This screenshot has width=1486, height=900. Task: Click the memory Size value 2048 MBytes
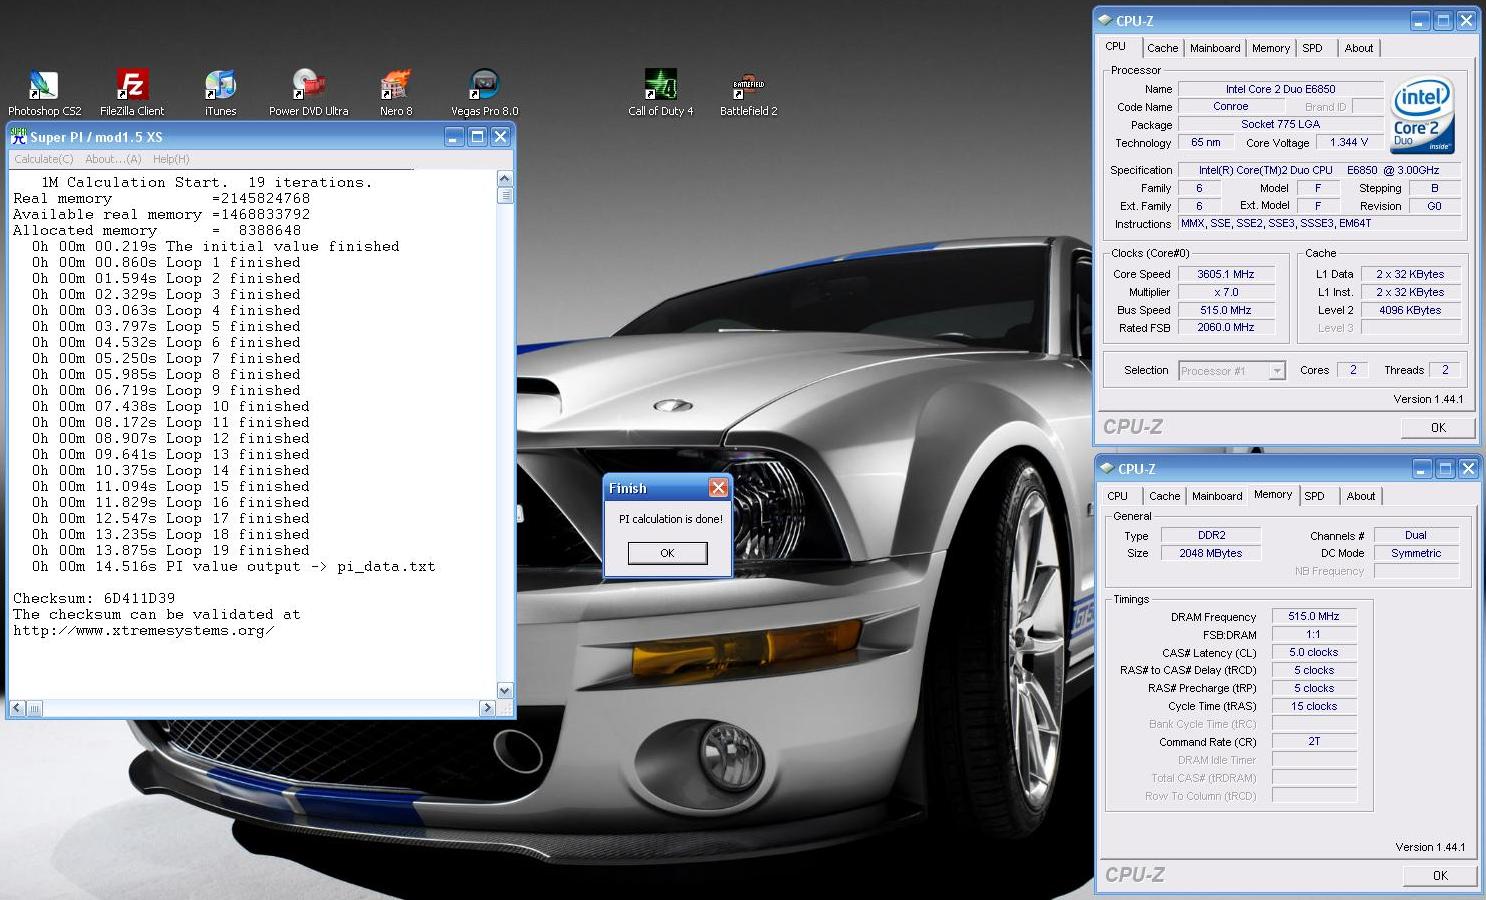(1211, 553)
